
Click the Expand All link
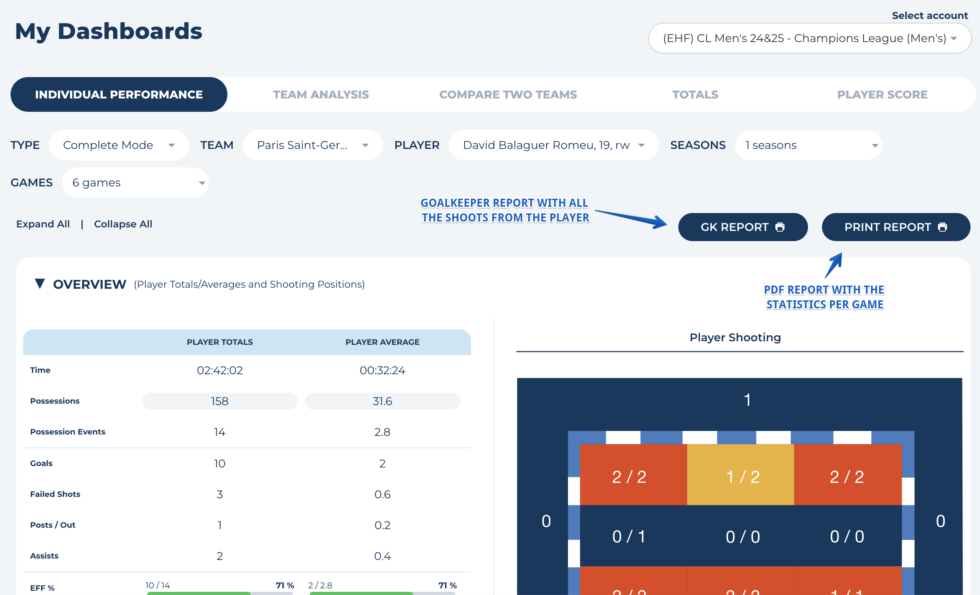pyautogui.click(x=43, y=224)
